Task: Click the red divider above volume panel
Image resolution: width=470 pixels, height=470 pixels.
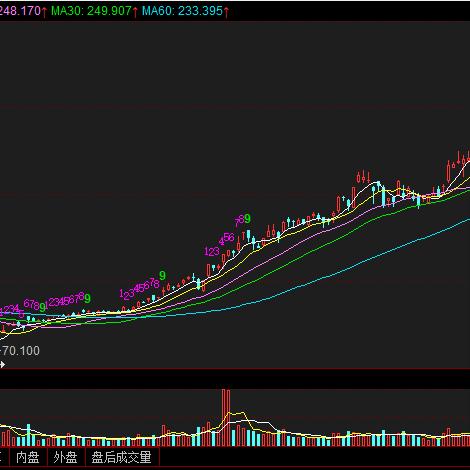Action: pyautogui.click(x=235, y=369)
